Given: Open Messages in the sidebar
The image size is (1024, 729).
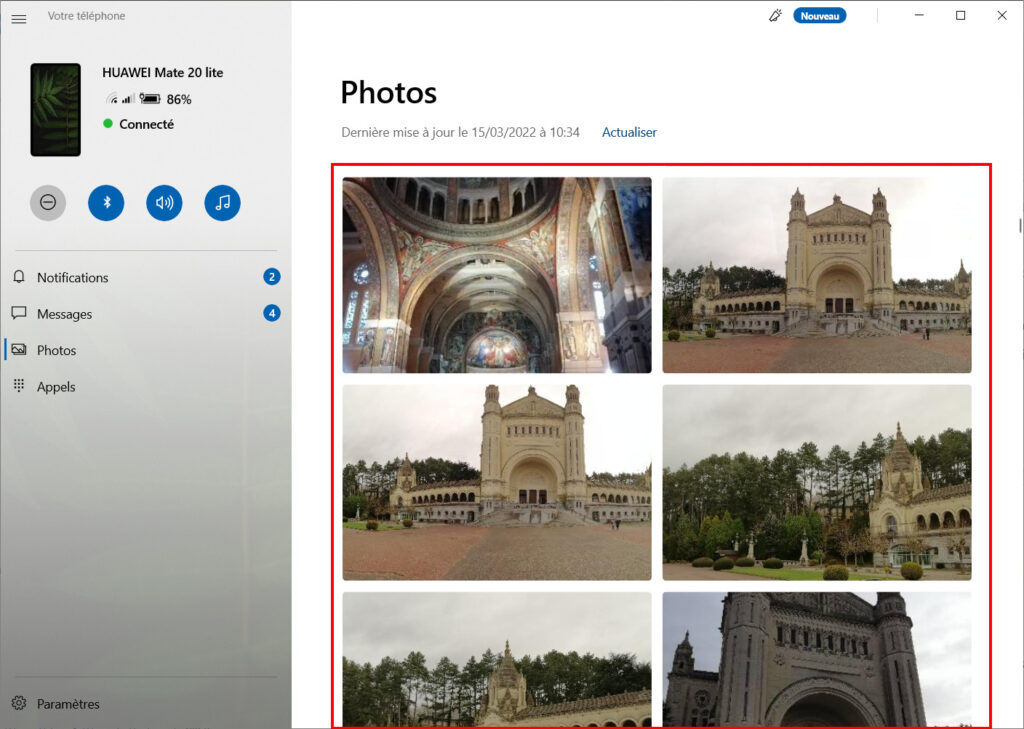Looking at the screenshot, I should (146, 314).
